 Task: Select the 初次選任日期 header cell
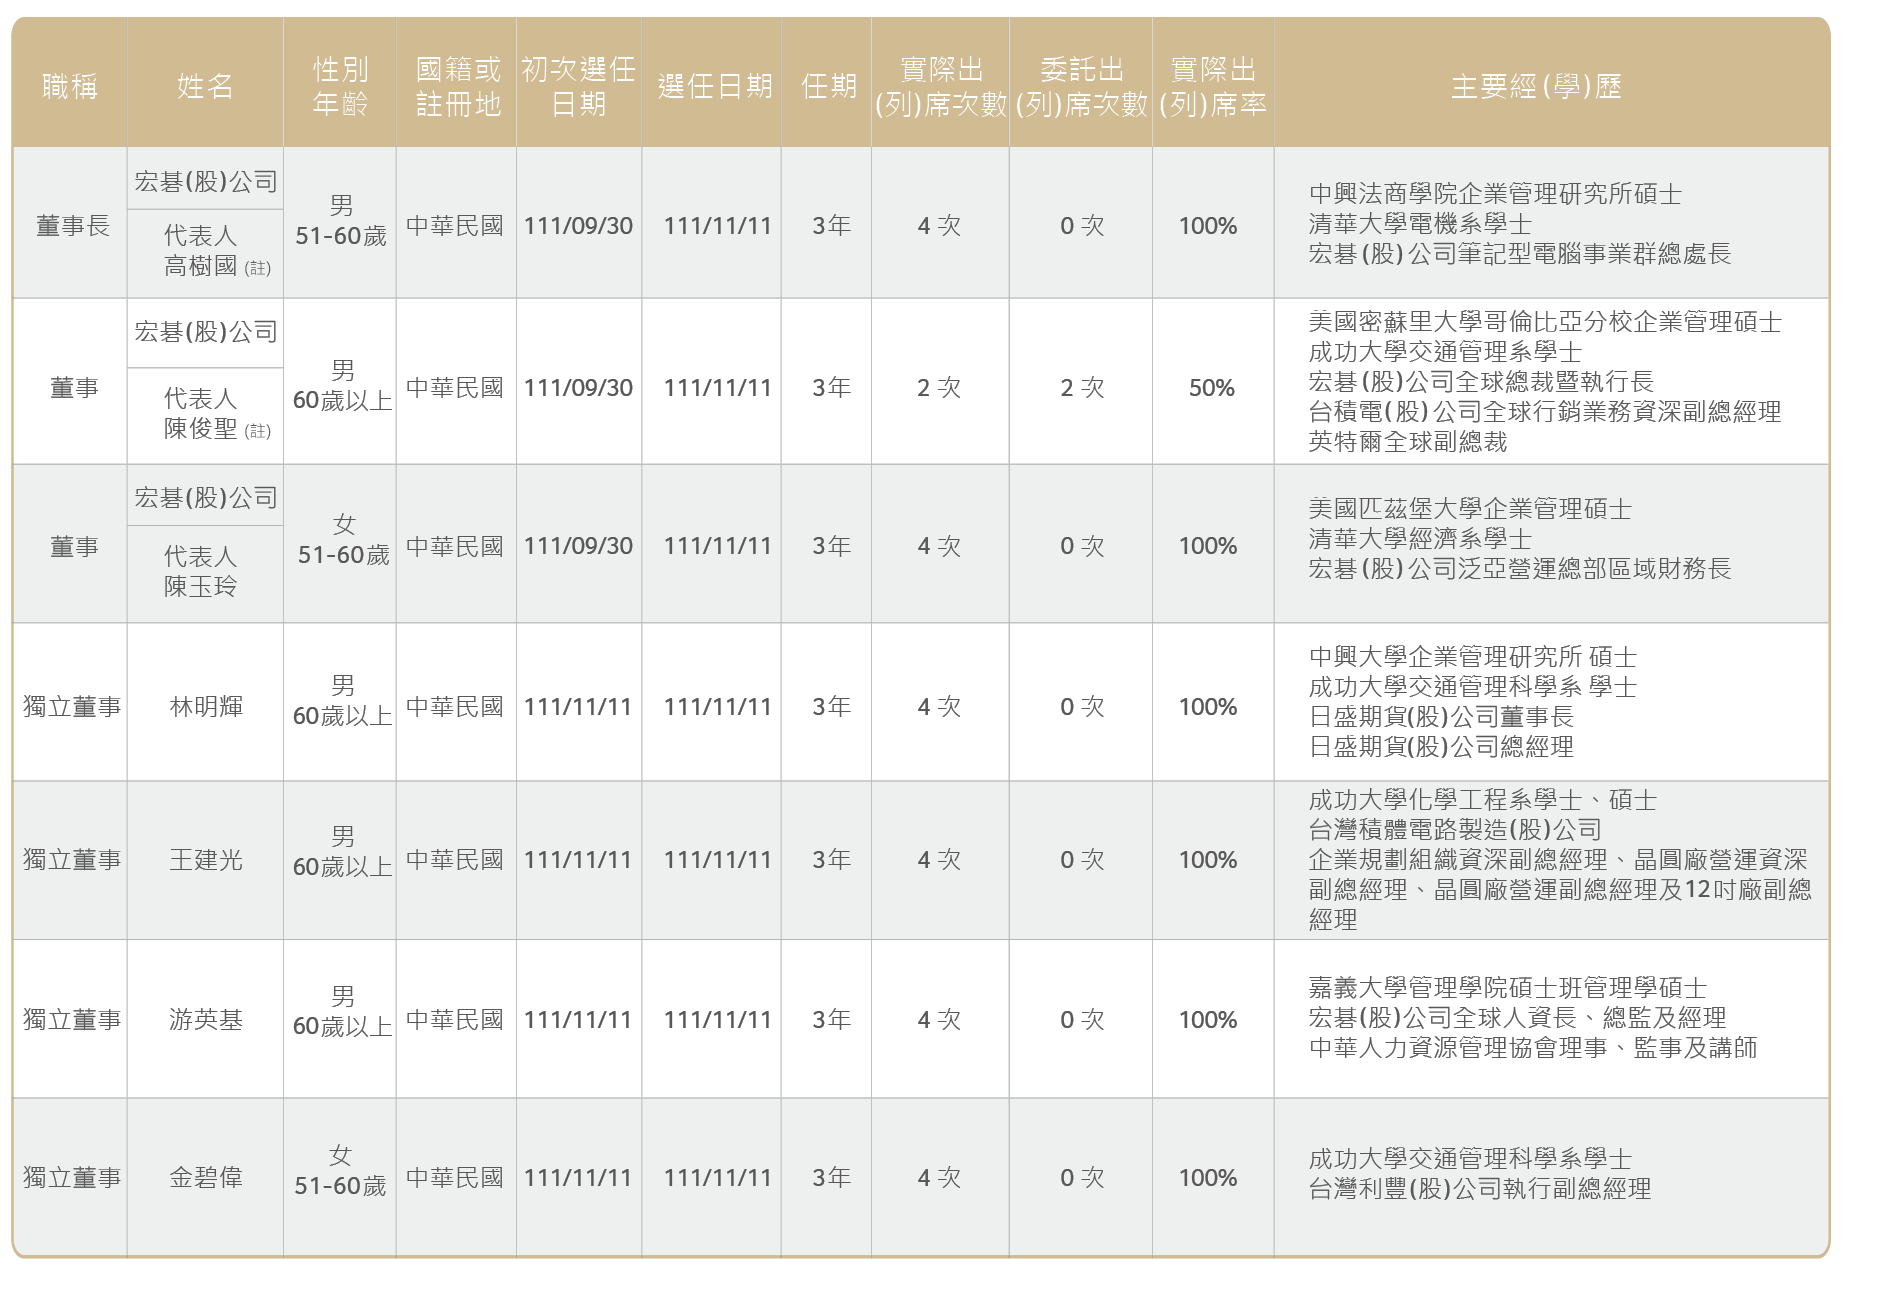(x=579, y=87)
